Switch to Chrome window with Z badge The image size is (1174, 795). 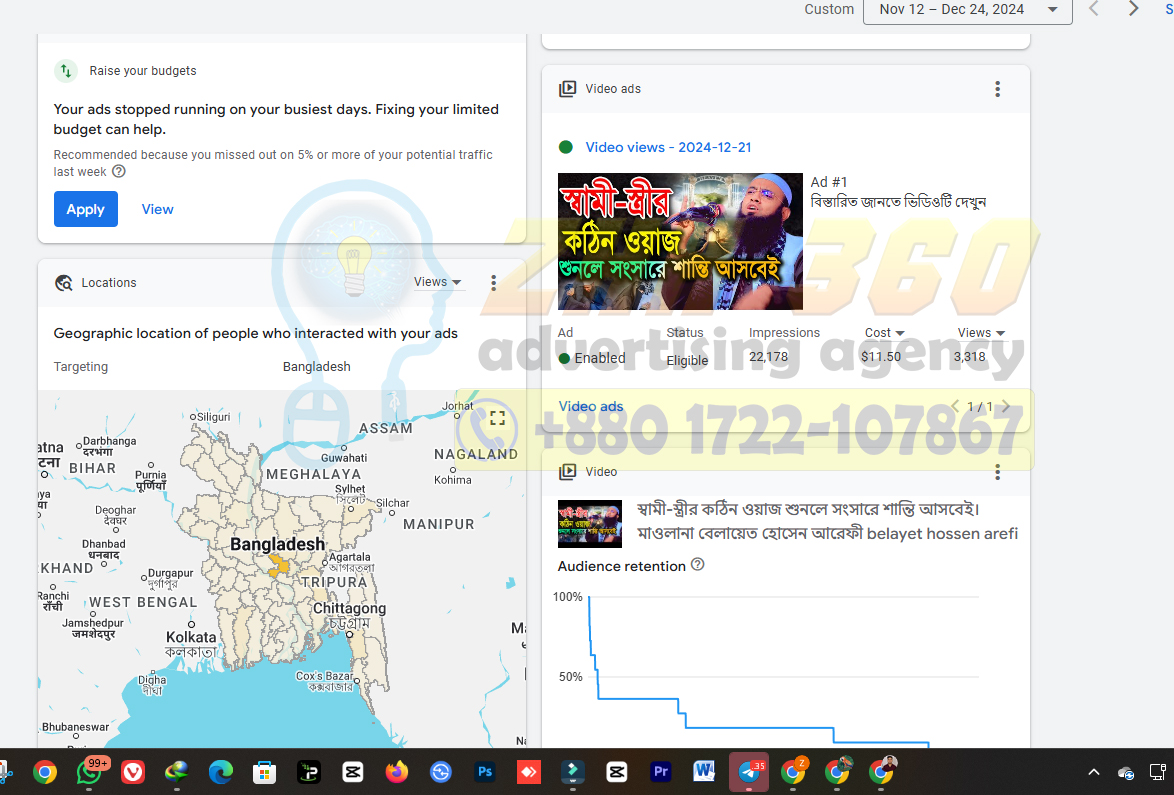click(793, 772)
